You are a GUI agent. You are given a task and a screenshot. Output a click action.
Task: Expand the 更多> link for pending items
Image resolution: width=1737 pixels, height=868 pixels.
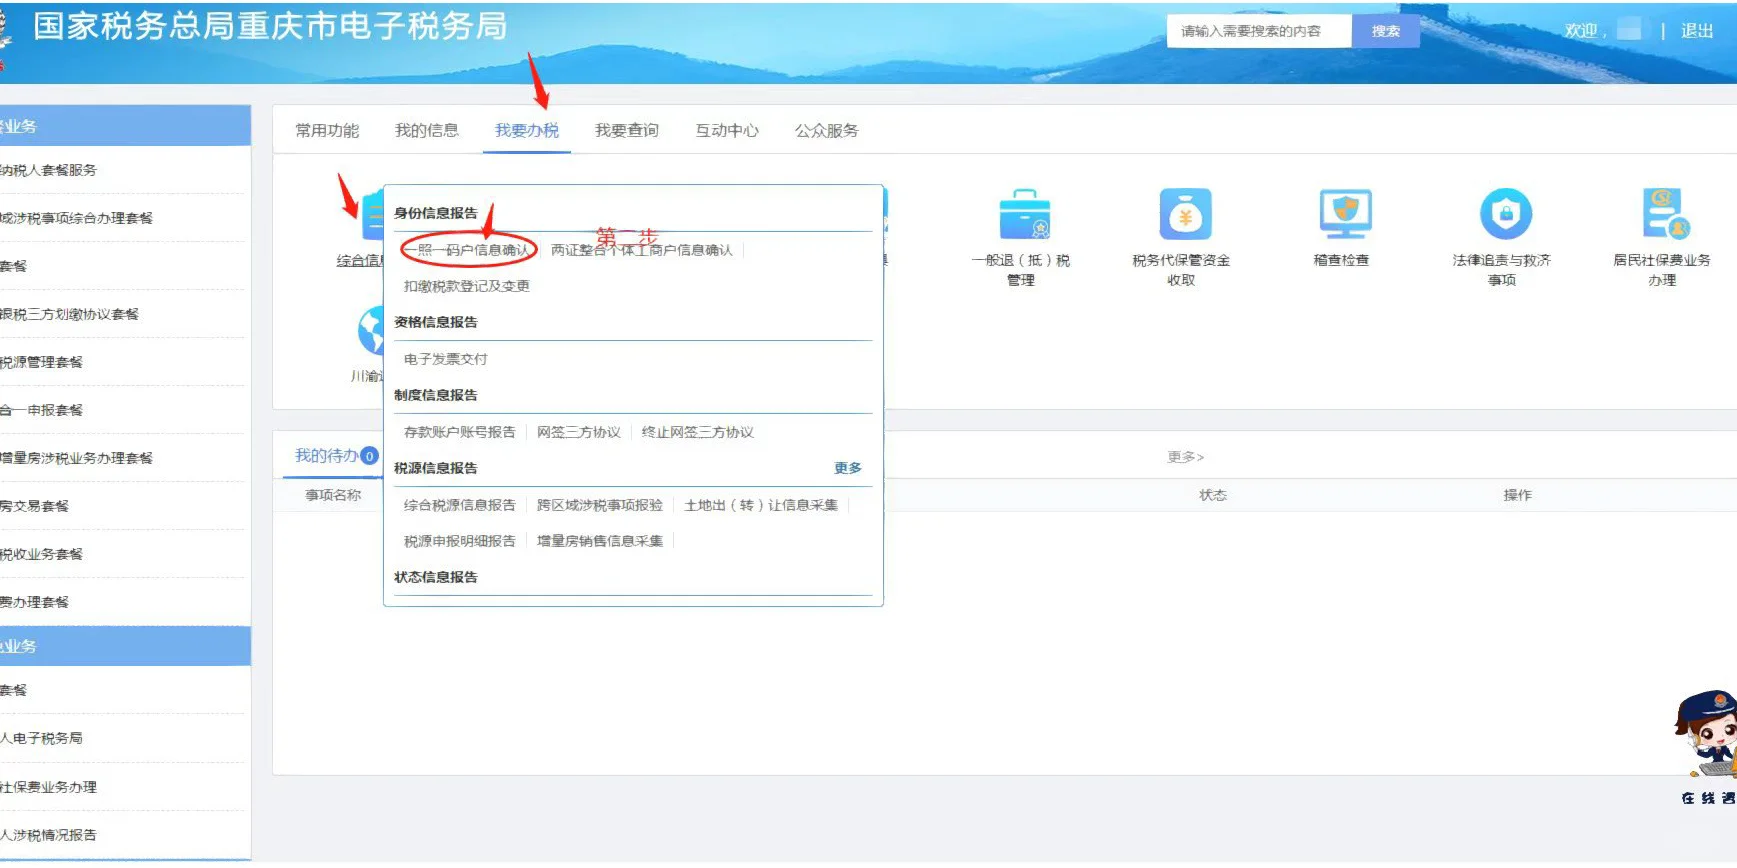point(1185,457)
